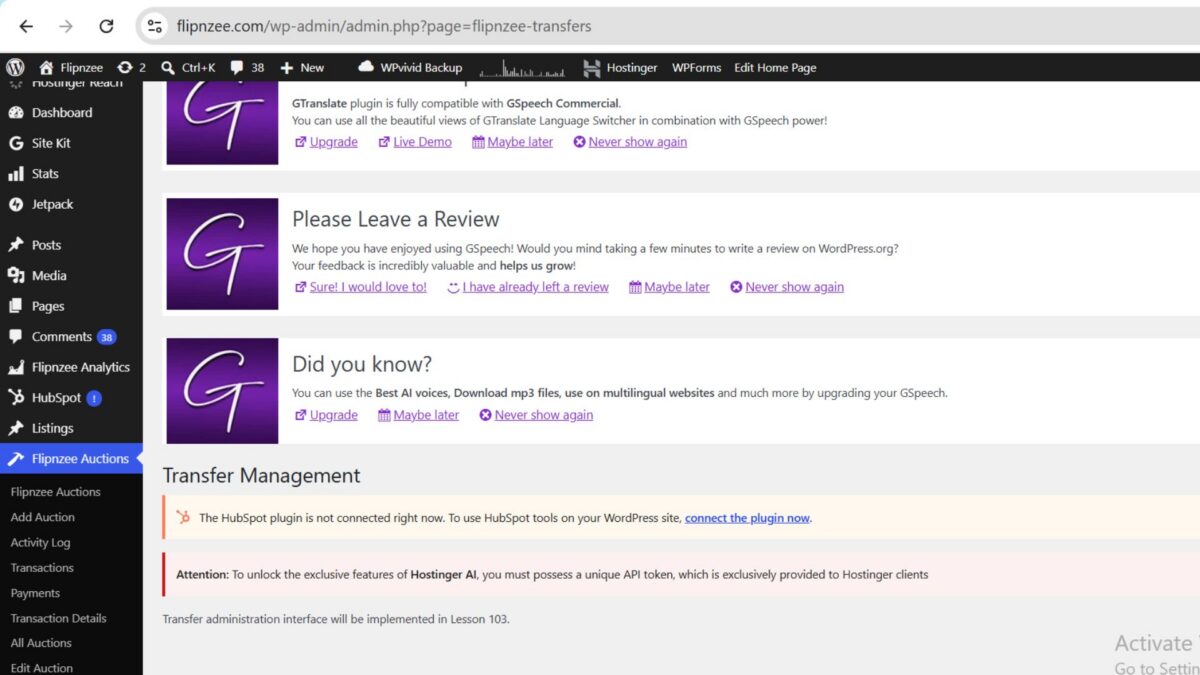
Task: Click the connect the plugin now link
Action: pyautogui.click(x=747, y=518)
